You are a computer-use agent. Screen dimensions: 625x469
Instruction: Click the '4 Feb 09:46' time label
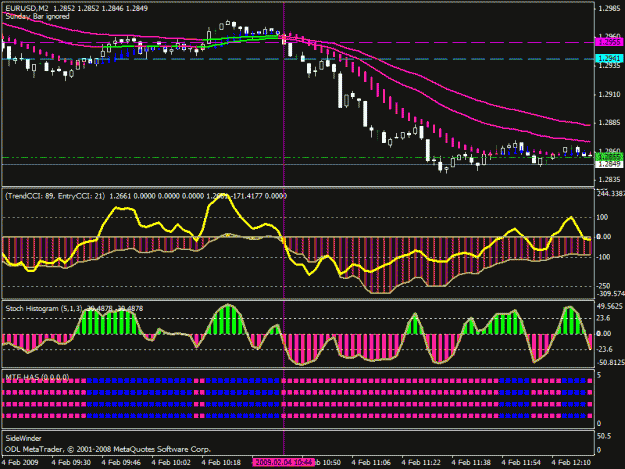(121, 462)
